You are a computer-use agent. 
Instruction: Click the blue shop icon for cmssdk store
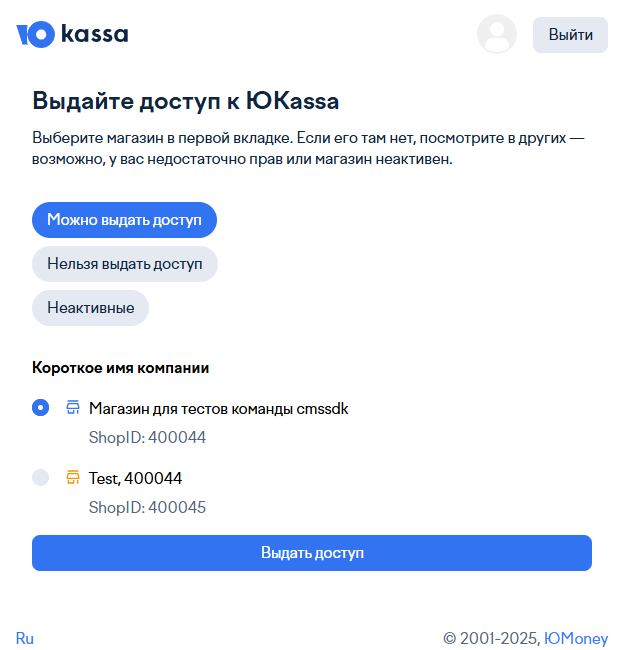[x=73, y=408]
